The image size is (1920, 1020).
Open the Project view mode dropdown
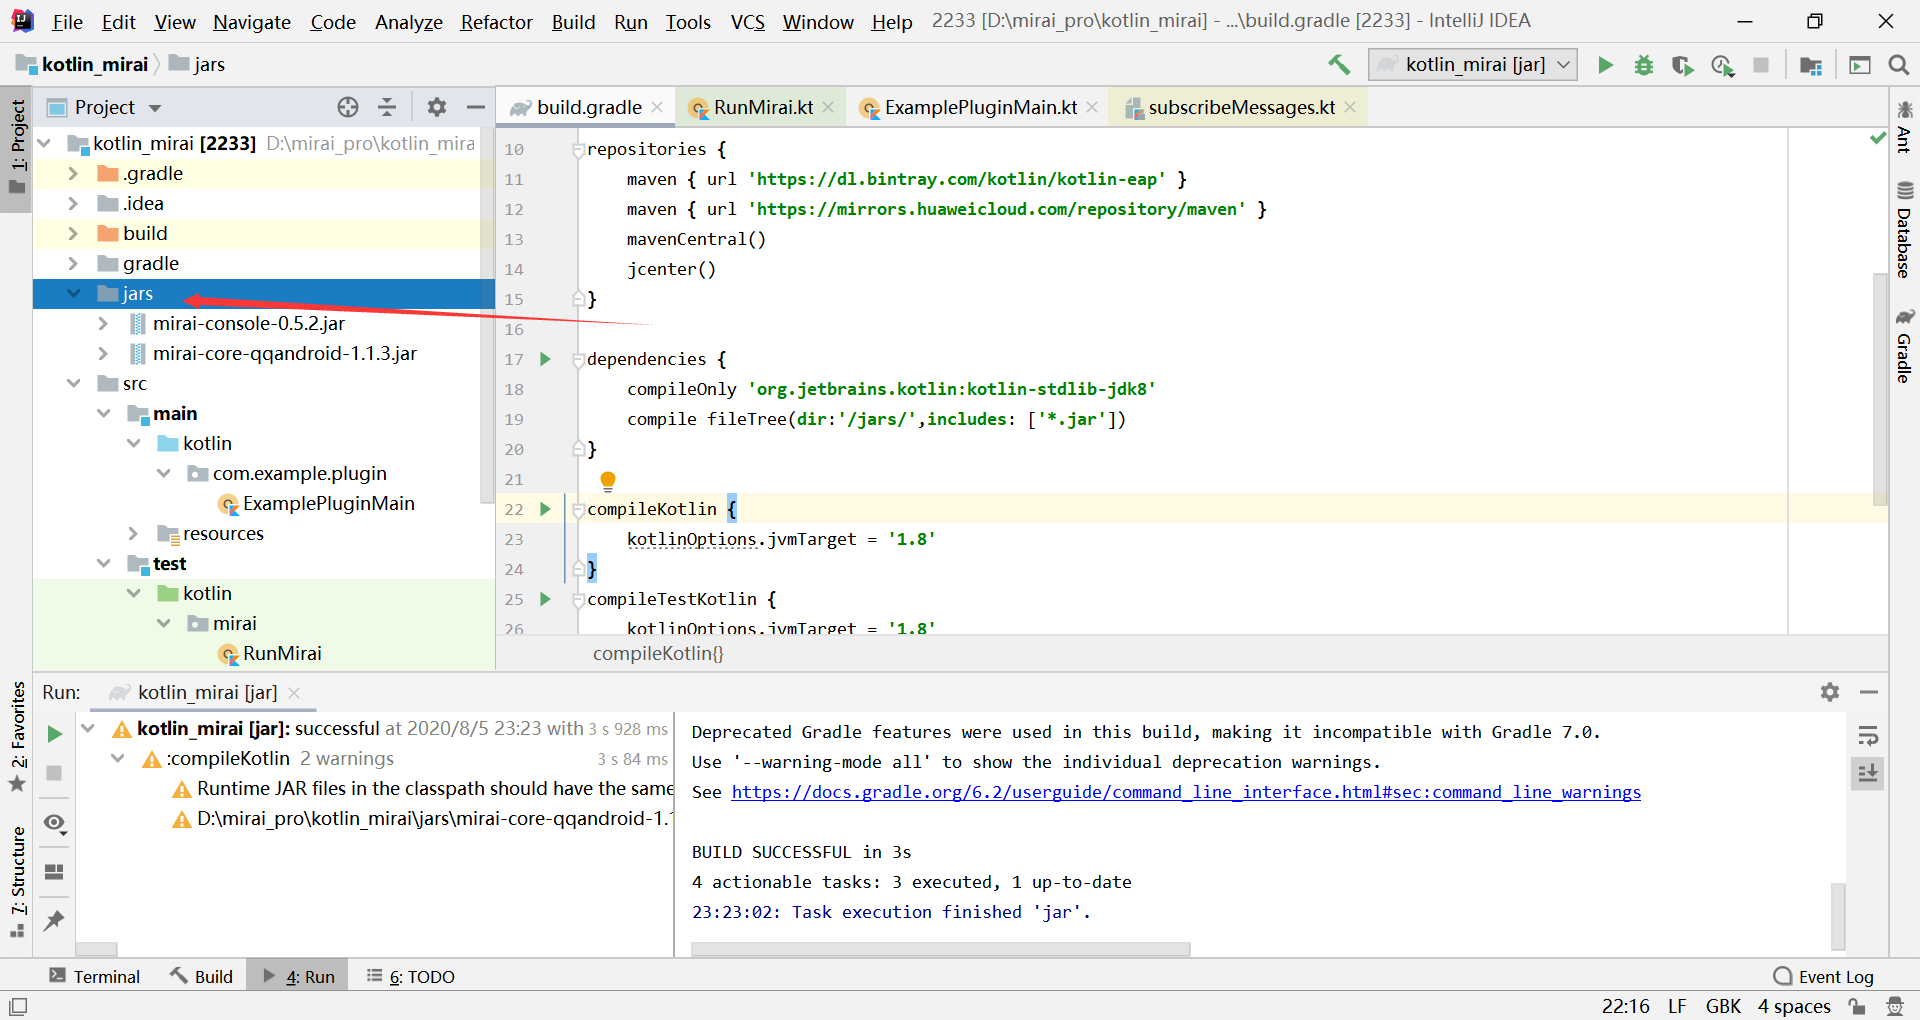pyautogui.click(x=118, y=107)
